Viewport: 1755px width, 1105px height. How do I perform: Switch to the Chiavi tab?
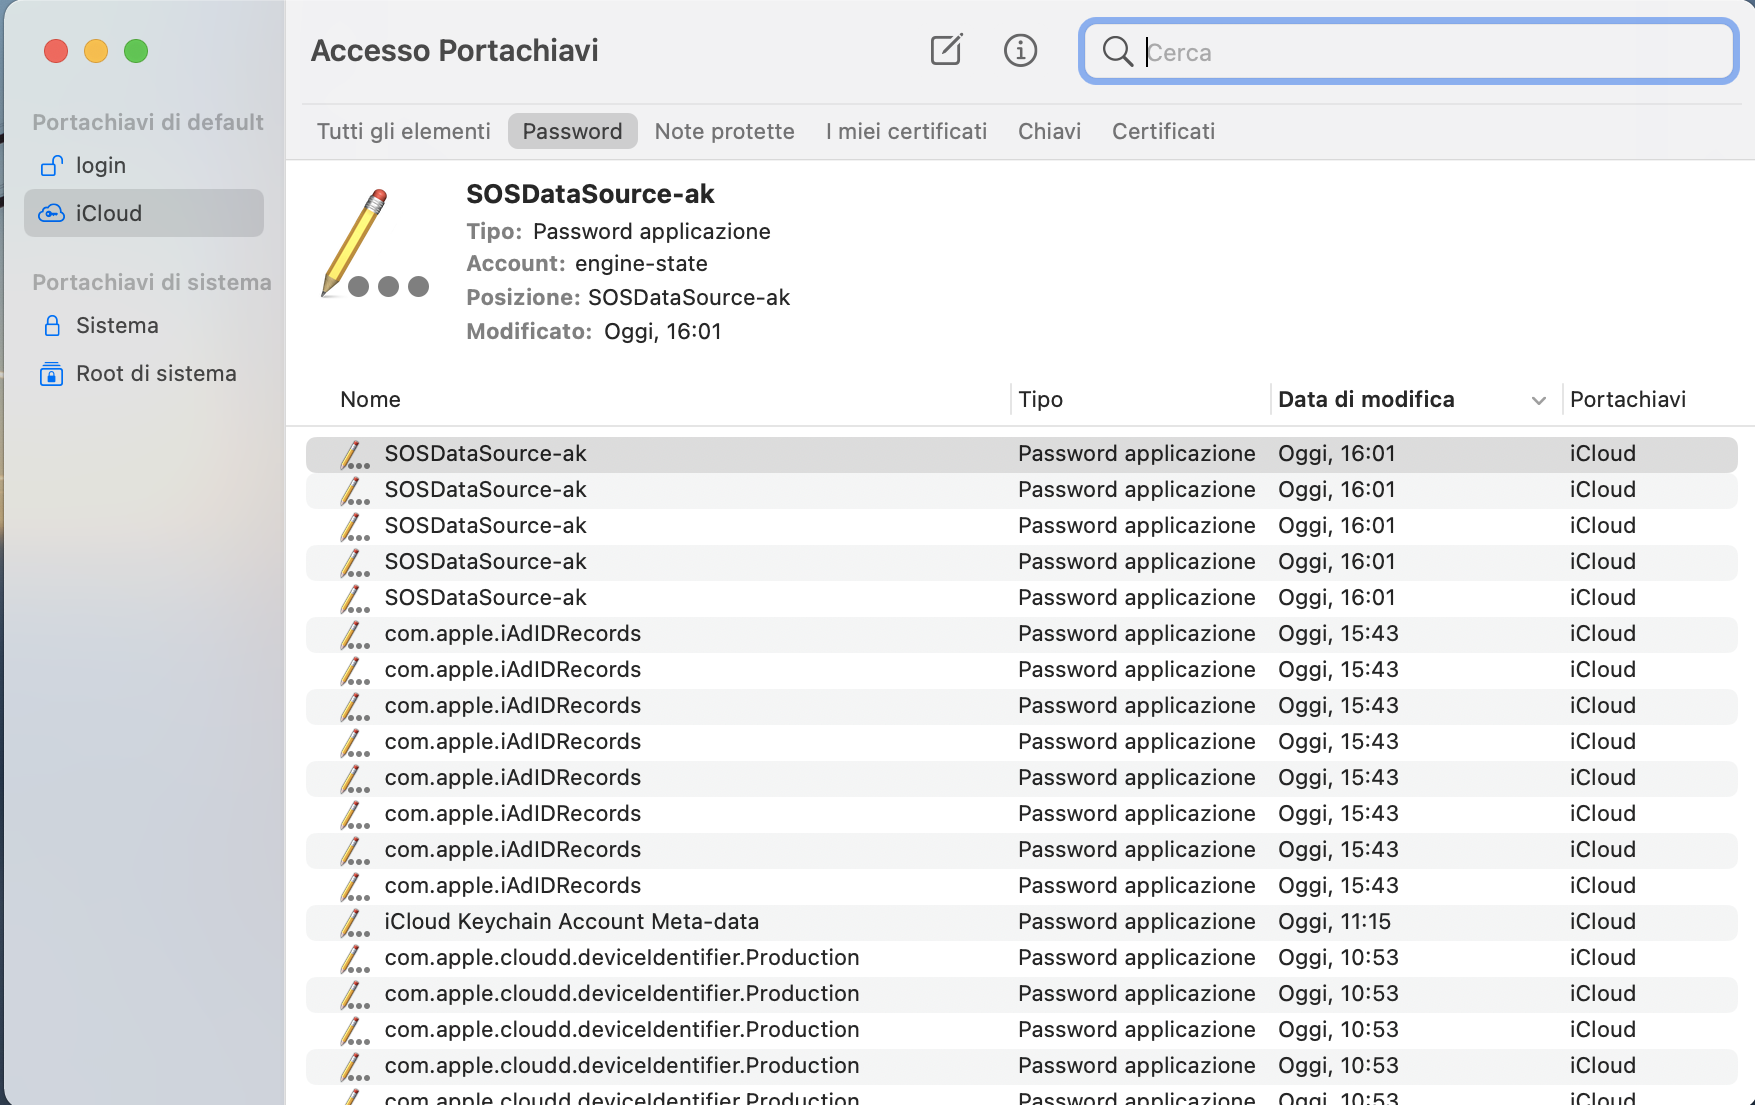(1049, 131)
